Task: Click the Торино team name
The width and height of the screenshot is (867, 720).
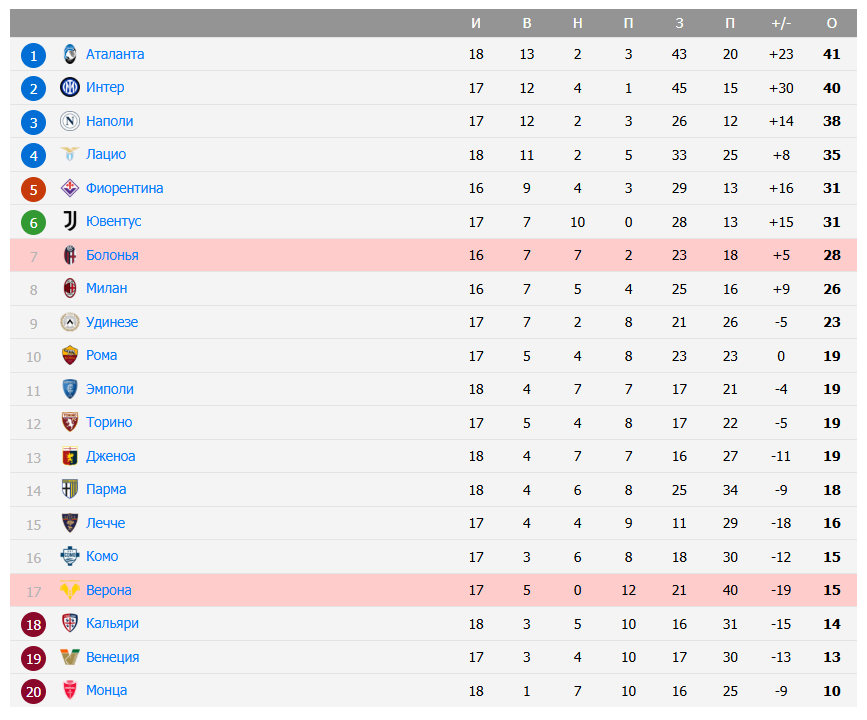Action: [109, 422]
